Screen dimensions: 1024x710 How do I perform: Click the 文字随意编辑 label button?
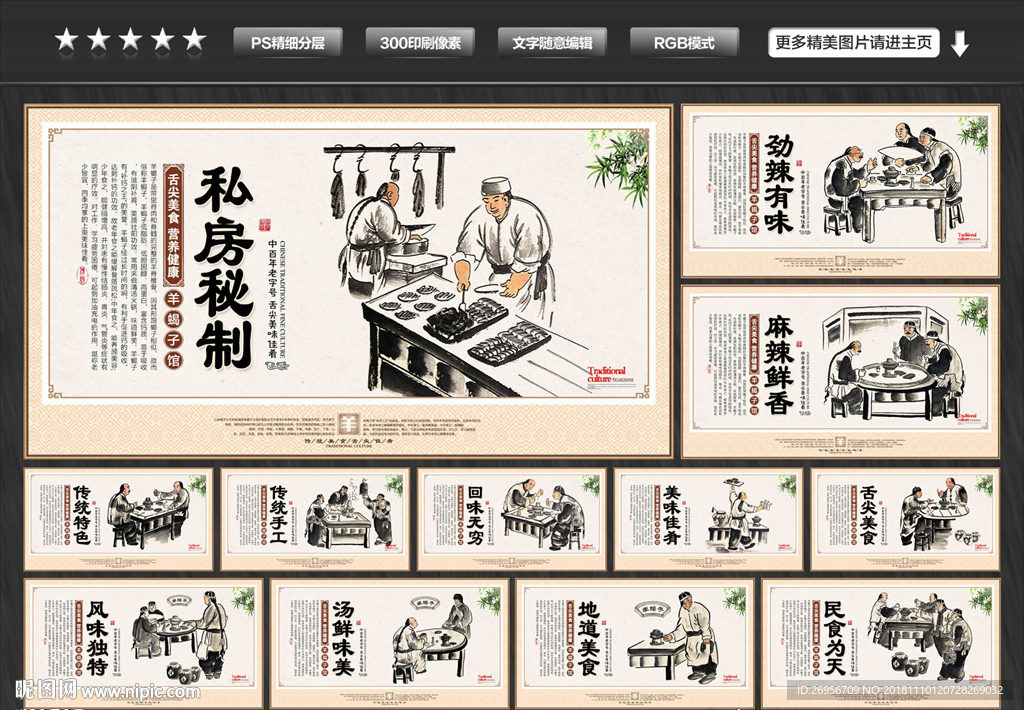tap(552, 43)
